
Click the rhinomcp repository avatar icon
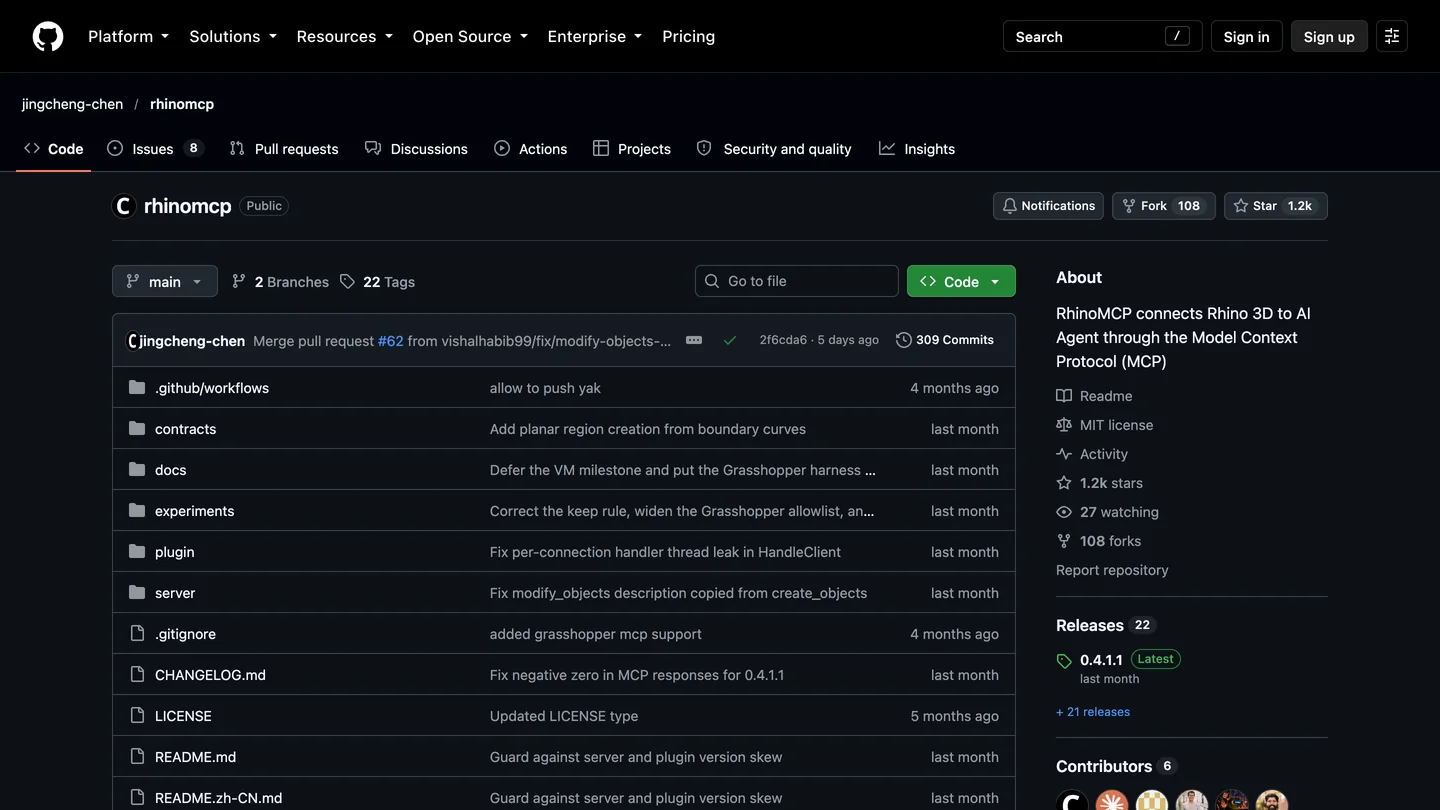[124, 206]
